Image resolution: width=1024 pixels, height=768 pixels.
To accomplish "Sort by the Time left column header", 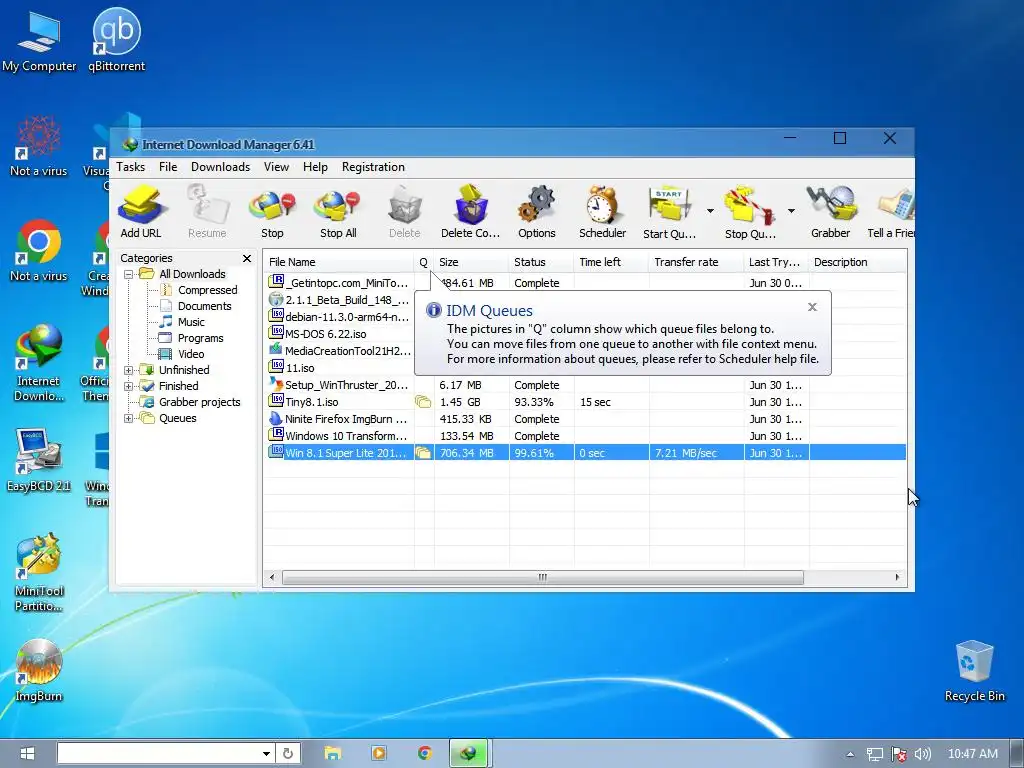I will [x=612, y=262].
